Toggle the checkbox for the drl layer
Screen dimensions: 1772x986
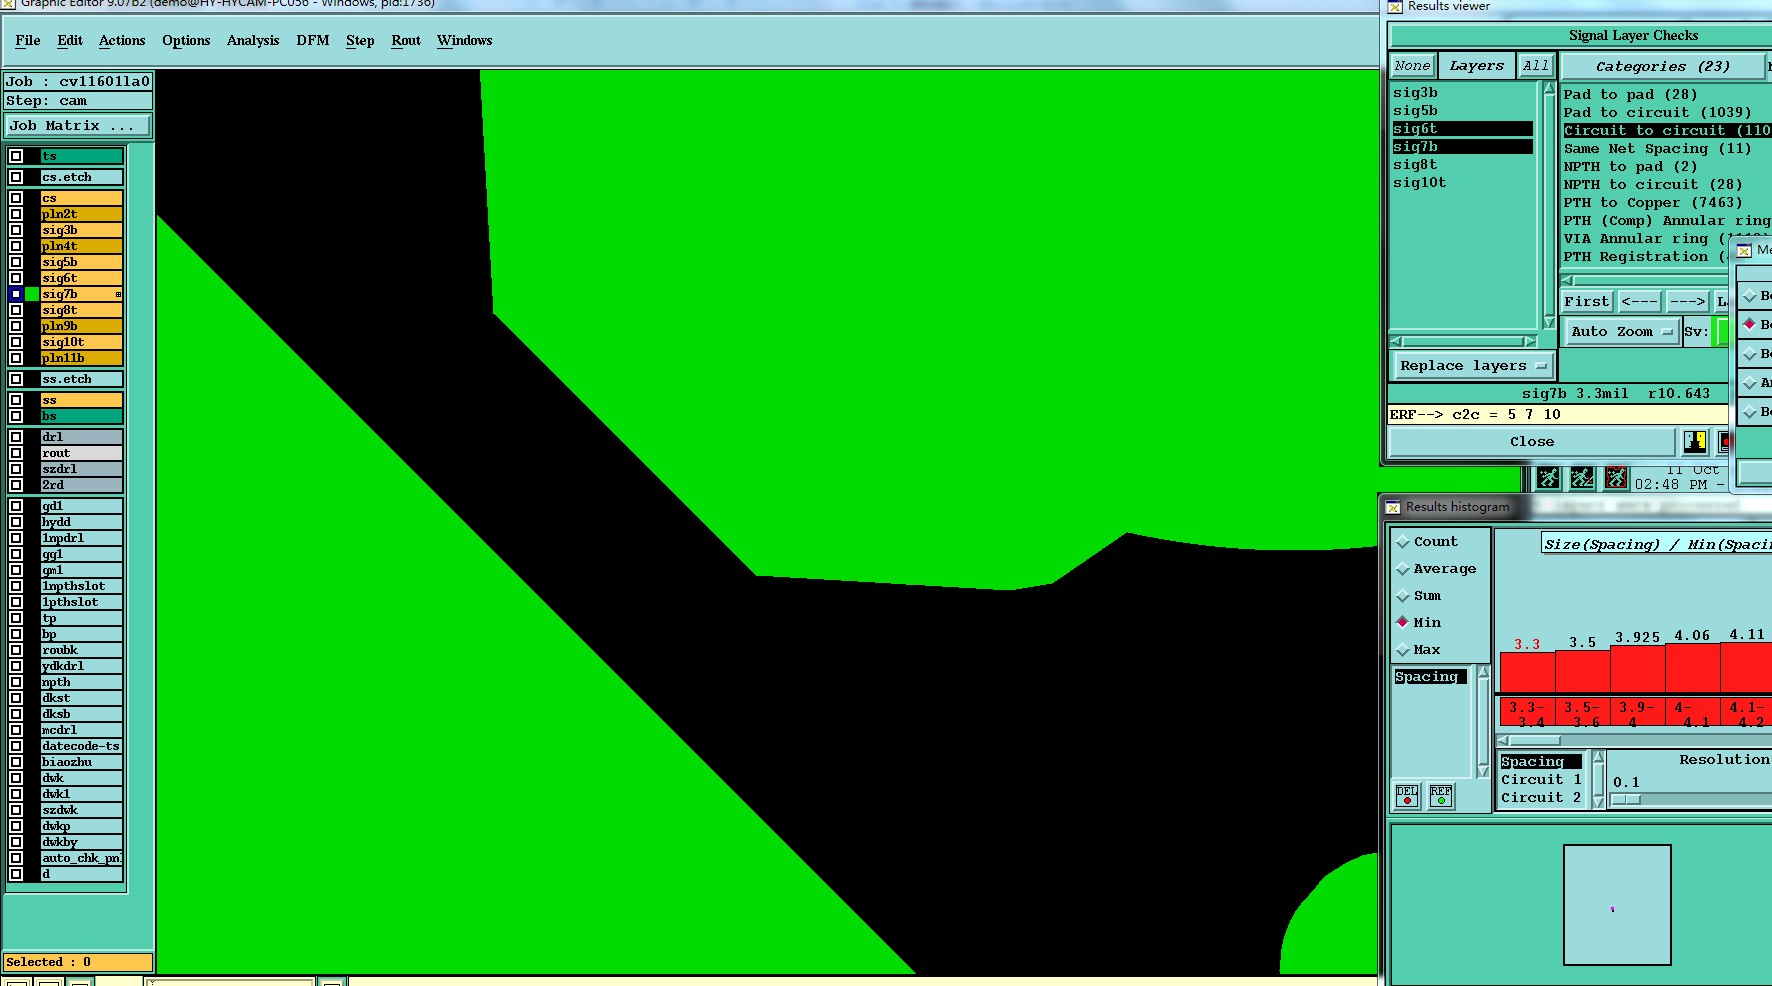[16, 437]
